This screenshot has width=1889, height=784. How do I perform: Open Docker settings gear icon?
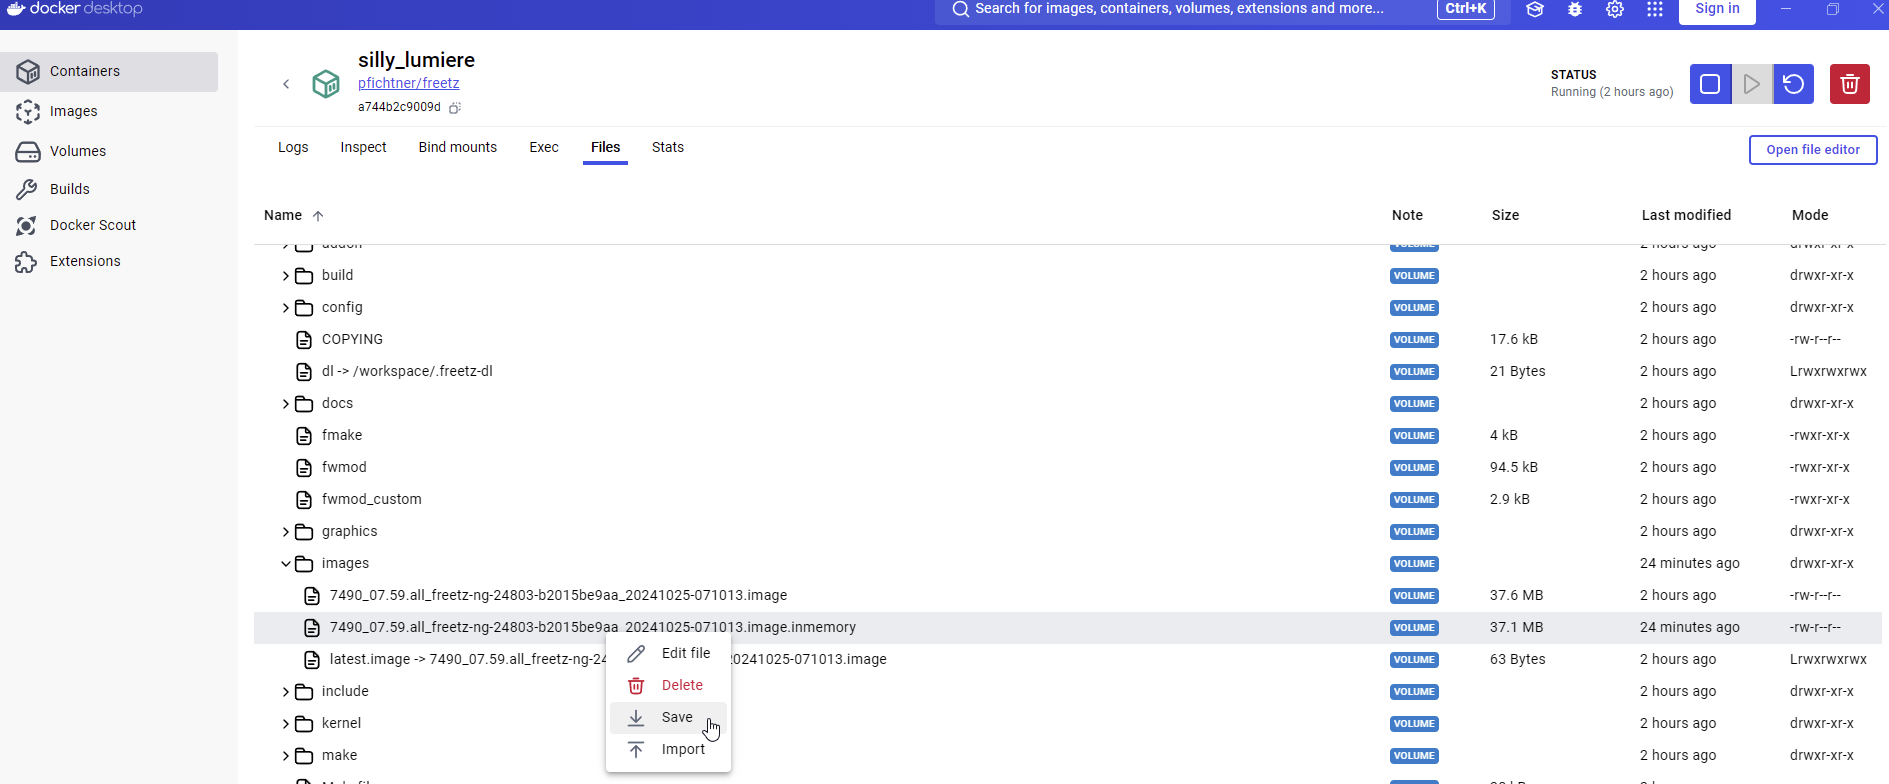tap(1615, 10)
